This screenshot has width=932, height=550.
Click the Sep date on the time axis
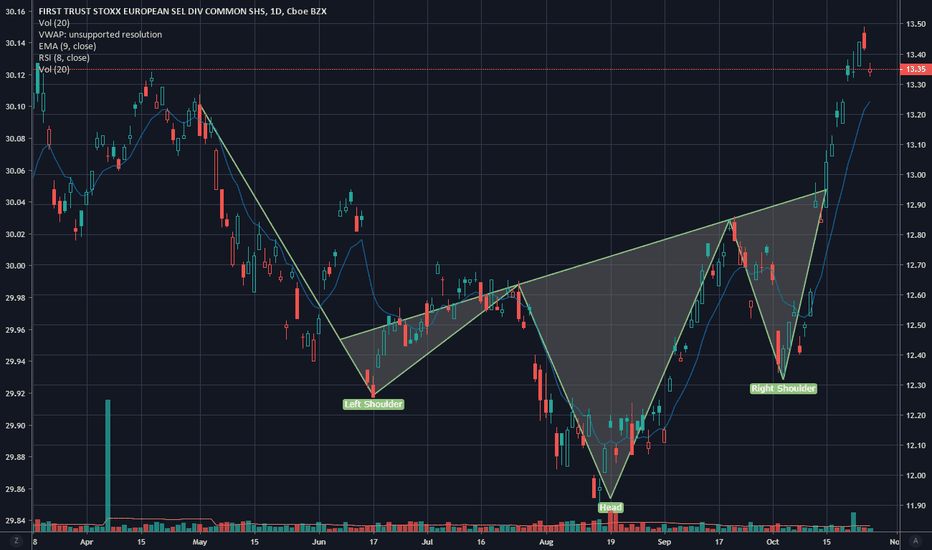pos(665,542)
